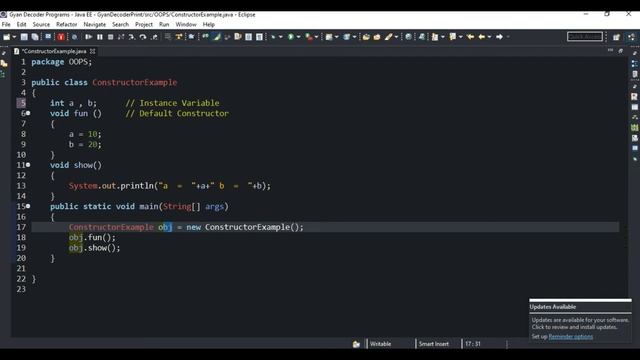The width and height of the screenshot is (640, 360).
Task: Click the Save All toolbar icon
Action: 35,37
